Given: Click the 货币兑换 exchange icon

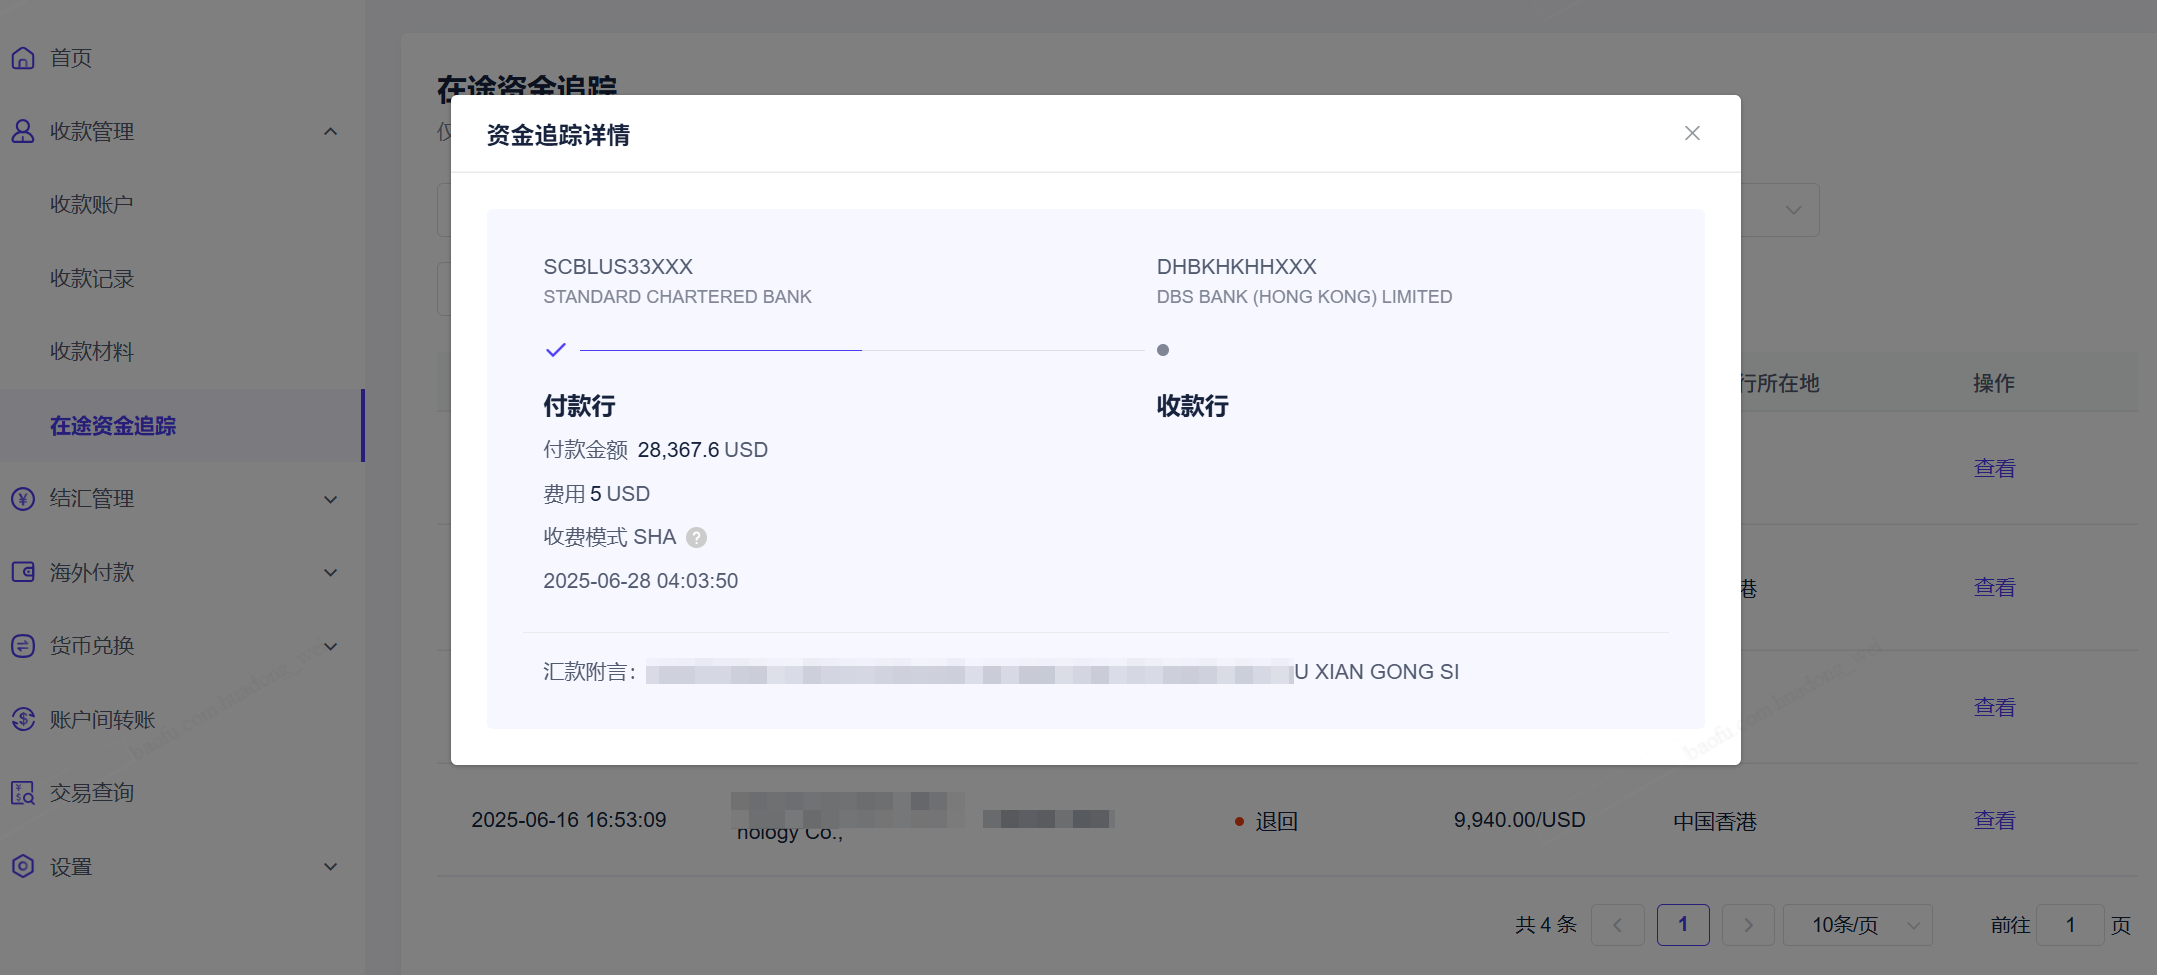Looking at the screenshot, I should [x=23, y=645].
